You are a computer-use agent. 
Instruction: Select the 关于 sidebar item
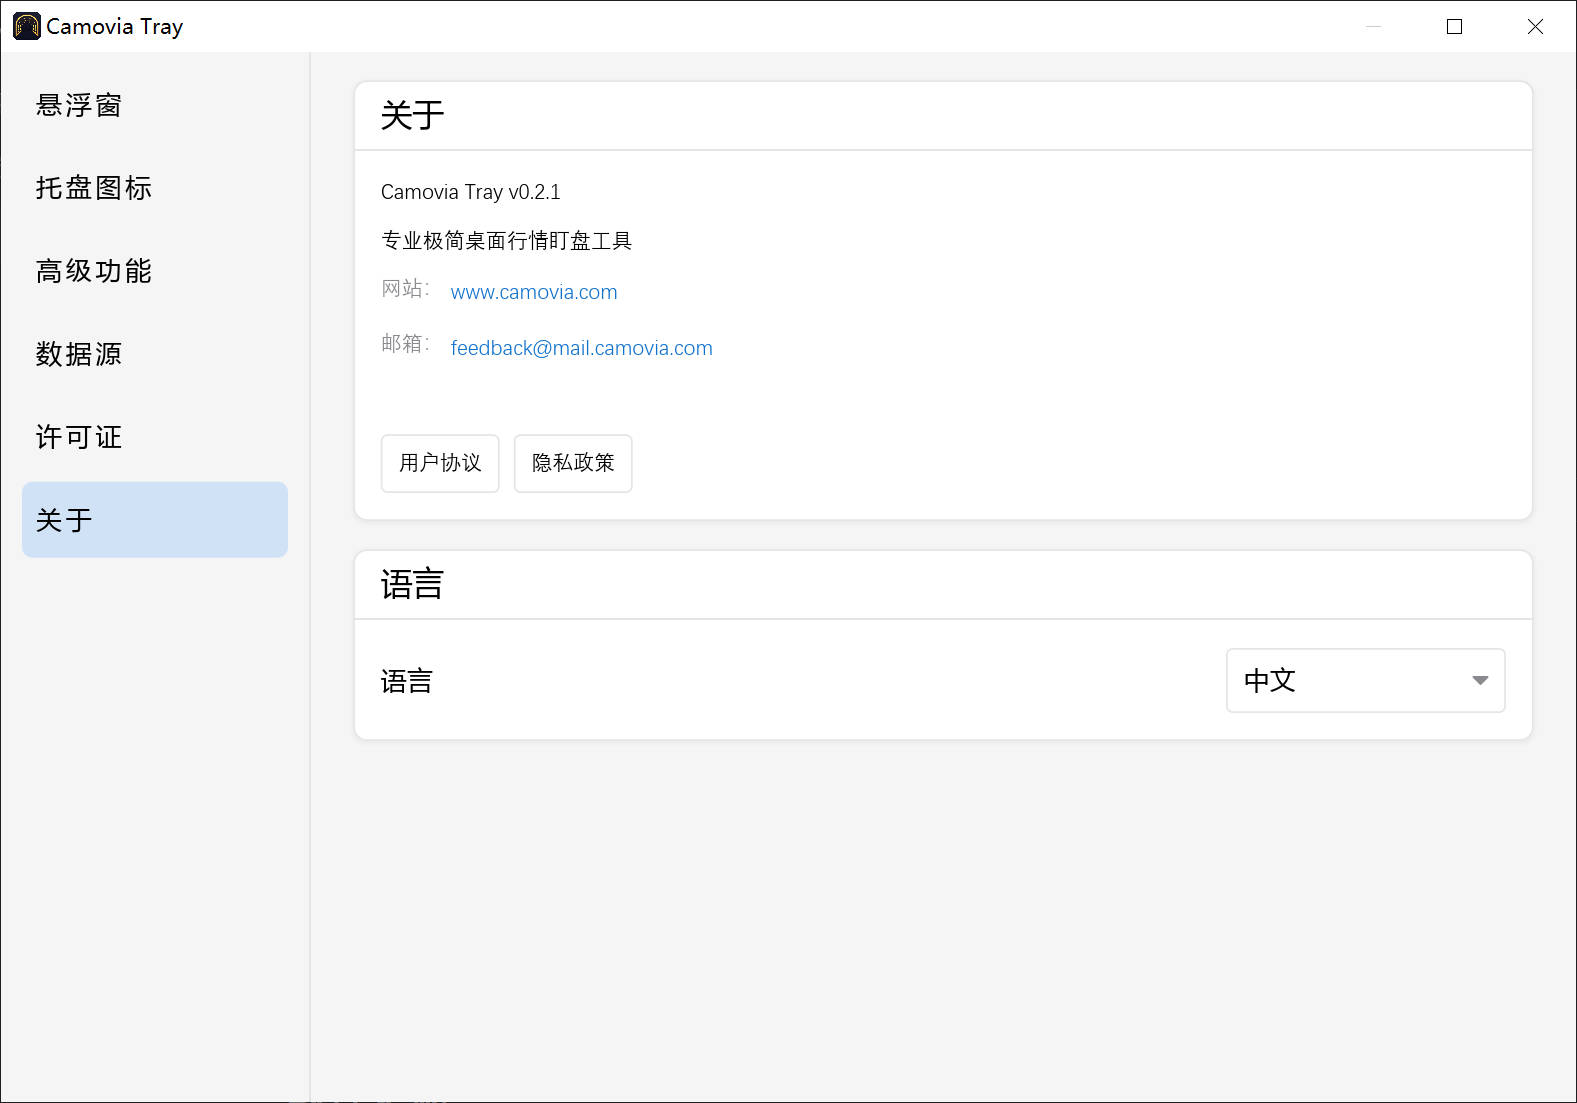[x=155, y=520]
